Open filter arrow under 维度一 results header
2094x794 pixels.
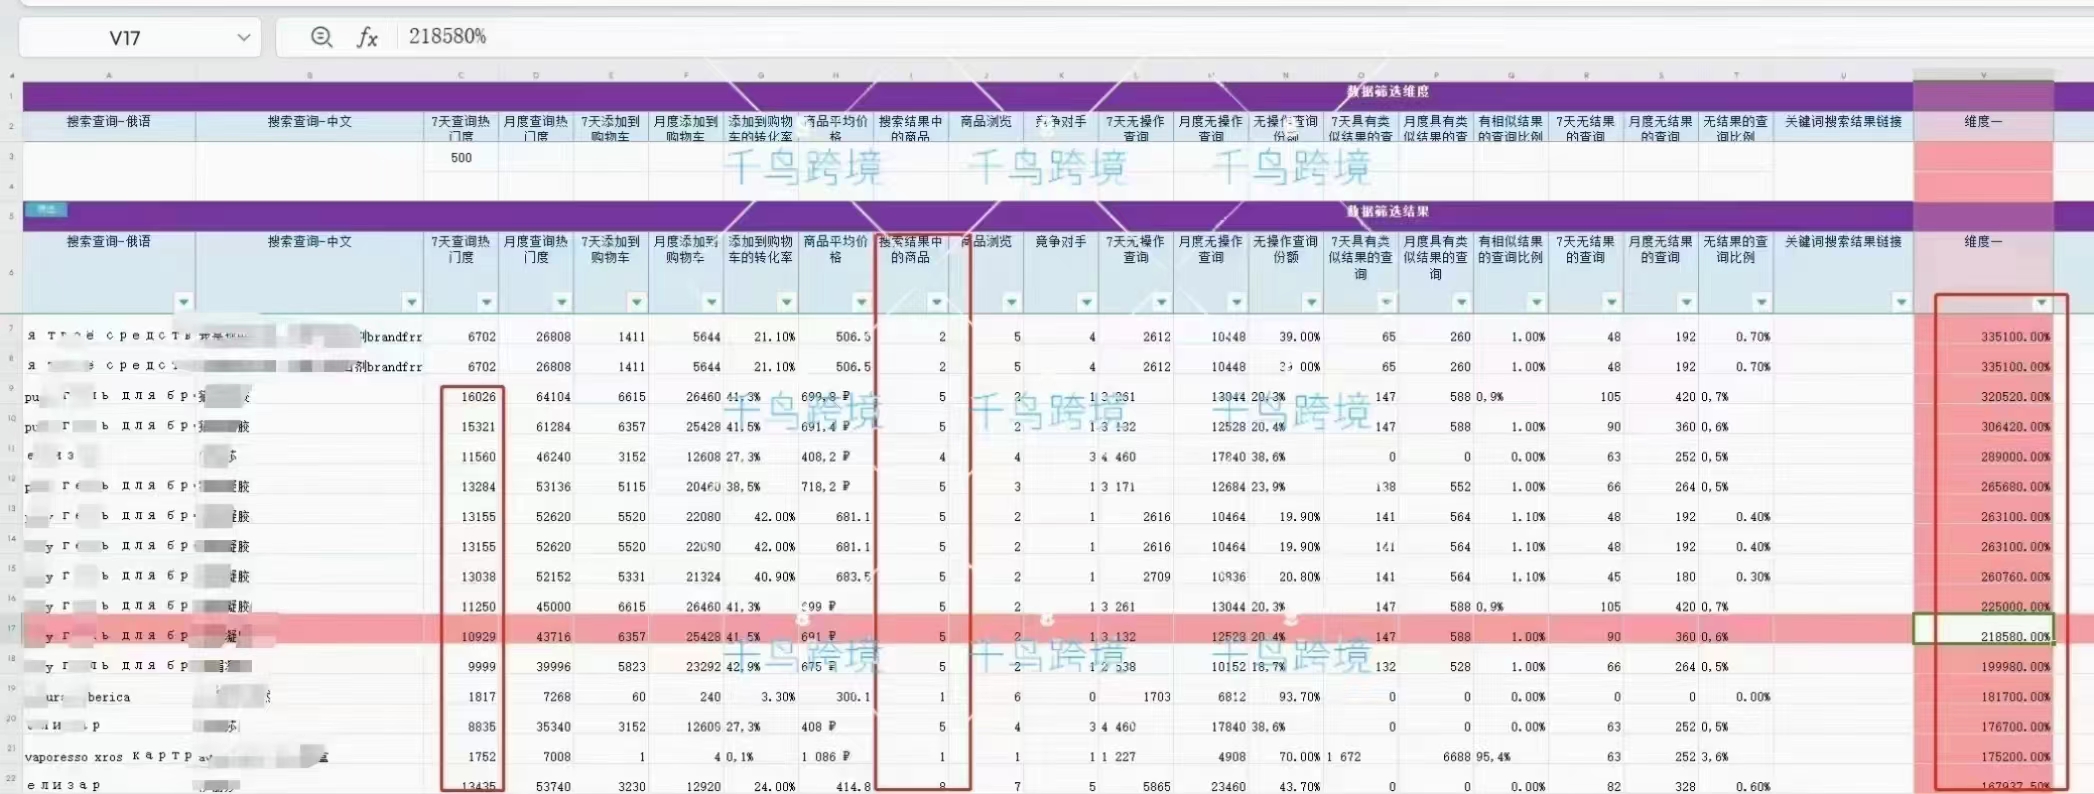(2041, 303)
